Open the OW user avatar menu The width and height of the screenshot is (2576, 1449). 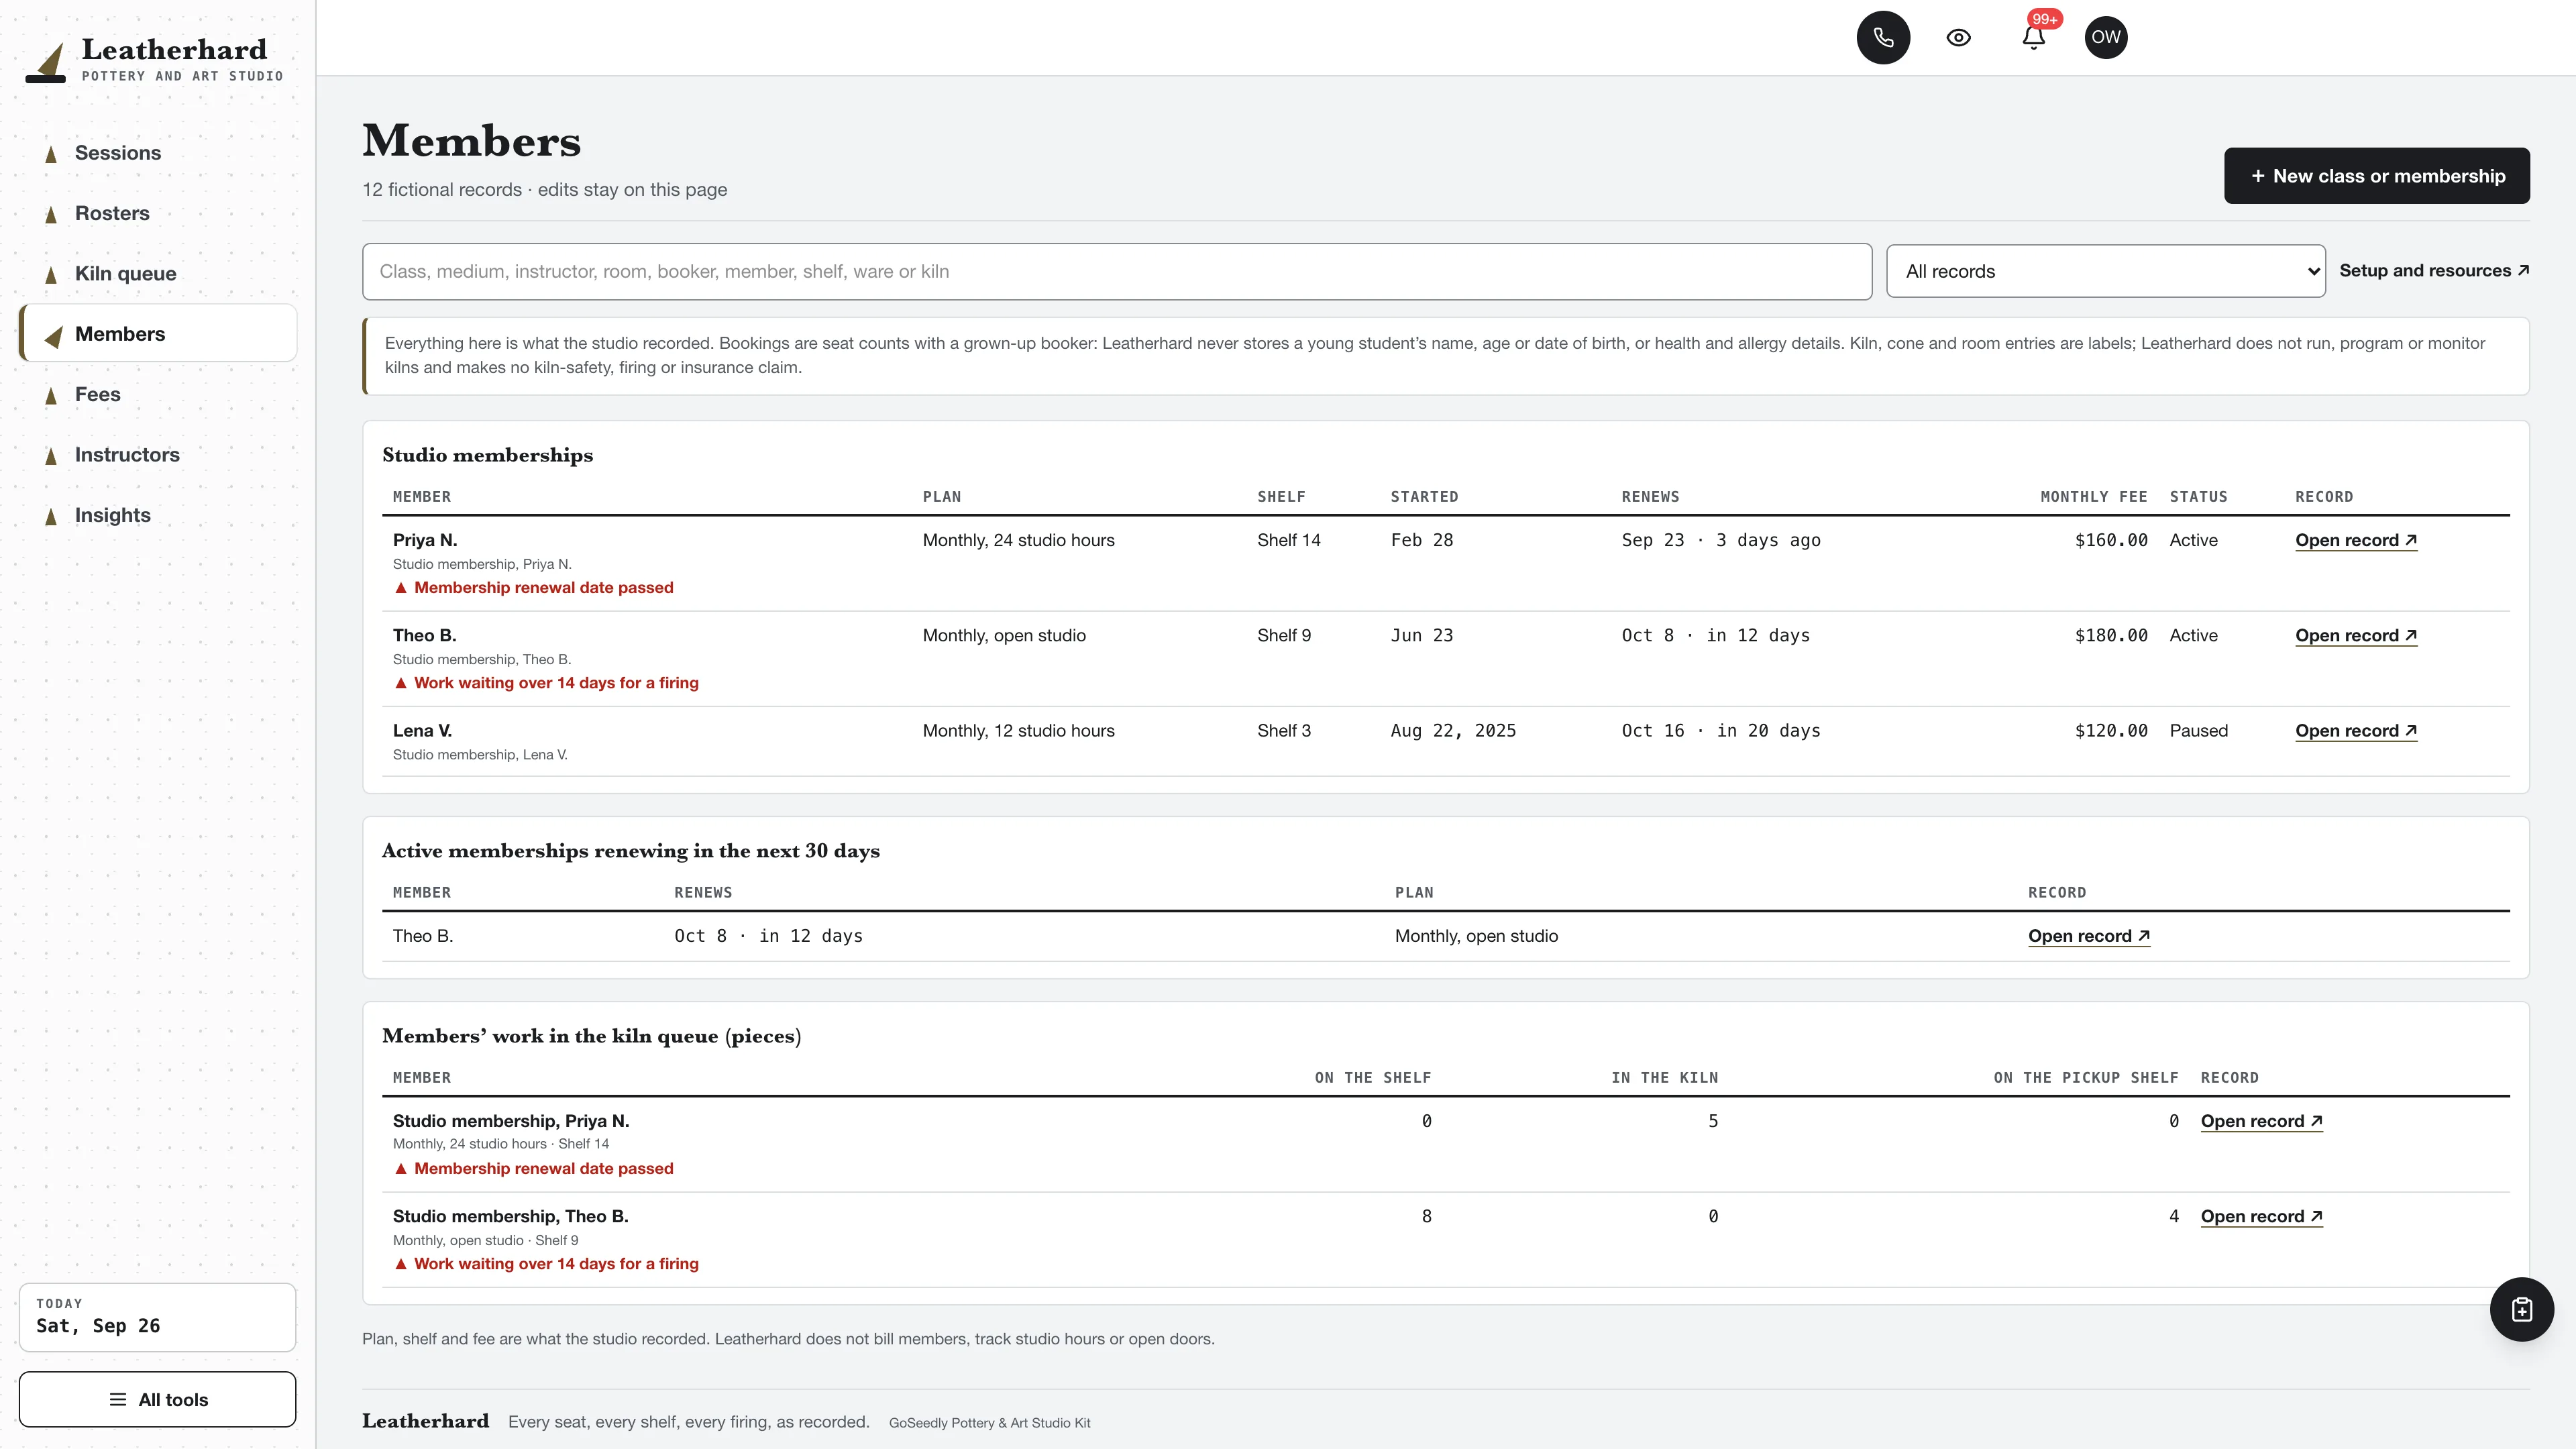(2106, 37)
